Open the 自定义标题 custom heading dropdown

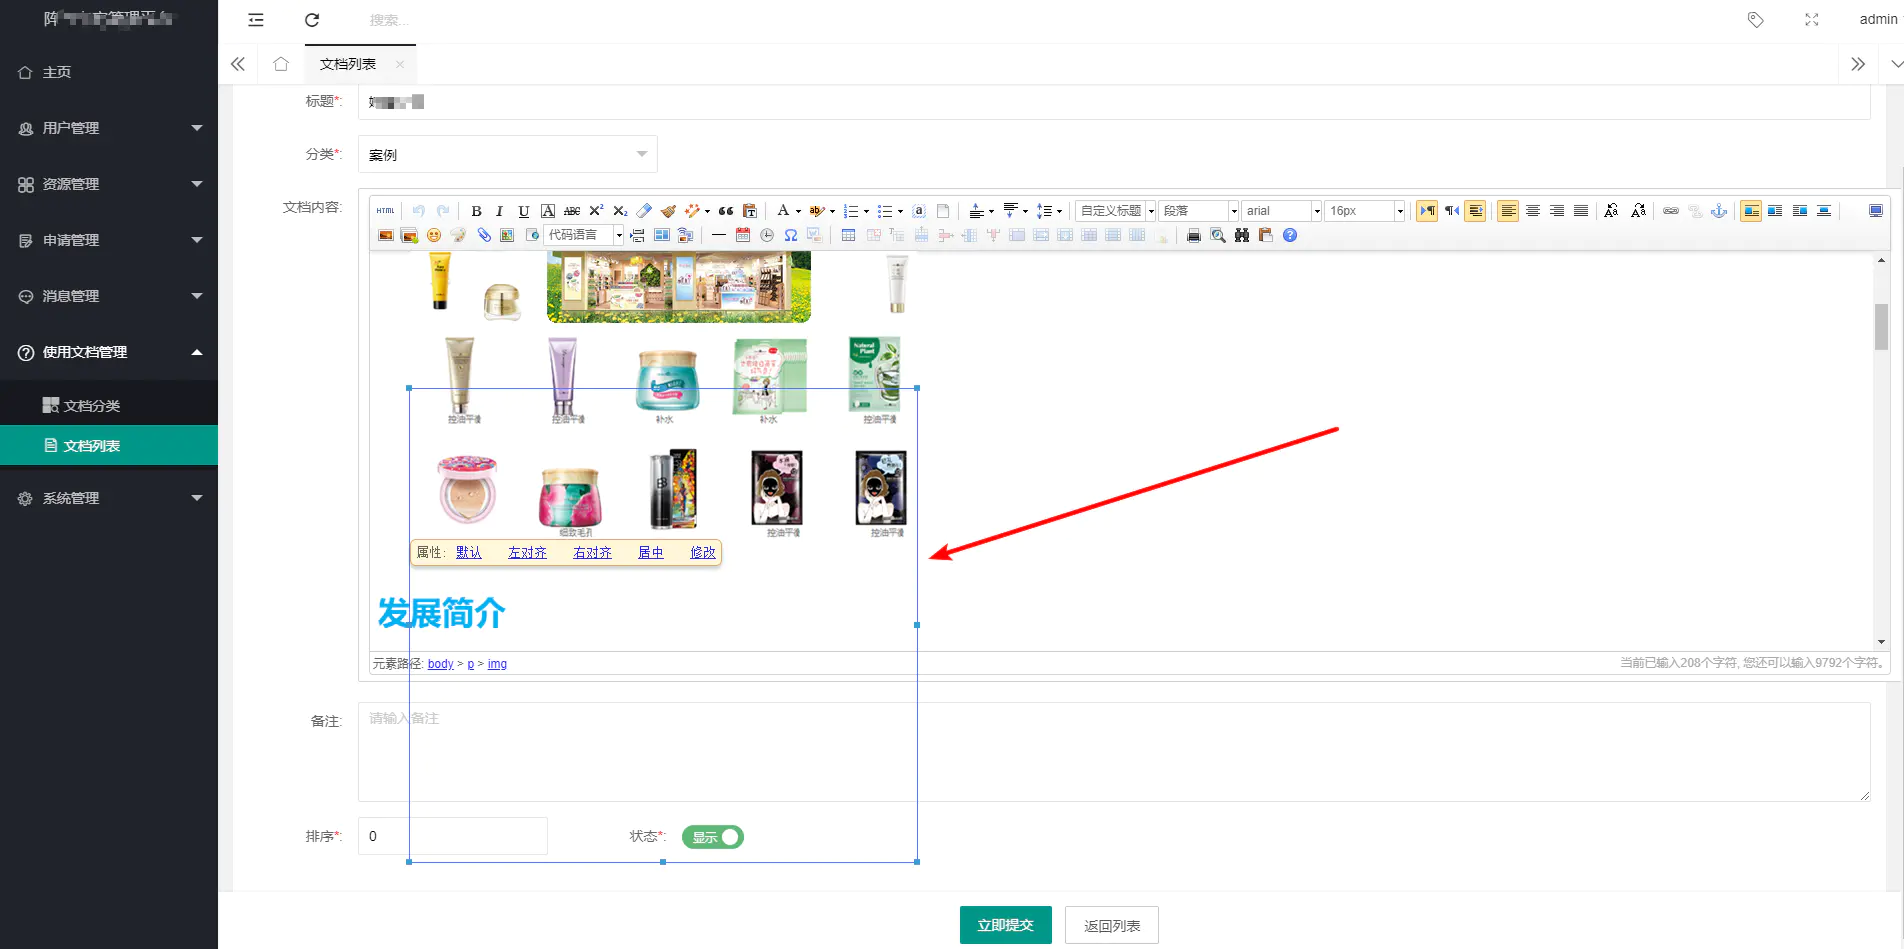tap(1116, 211)
